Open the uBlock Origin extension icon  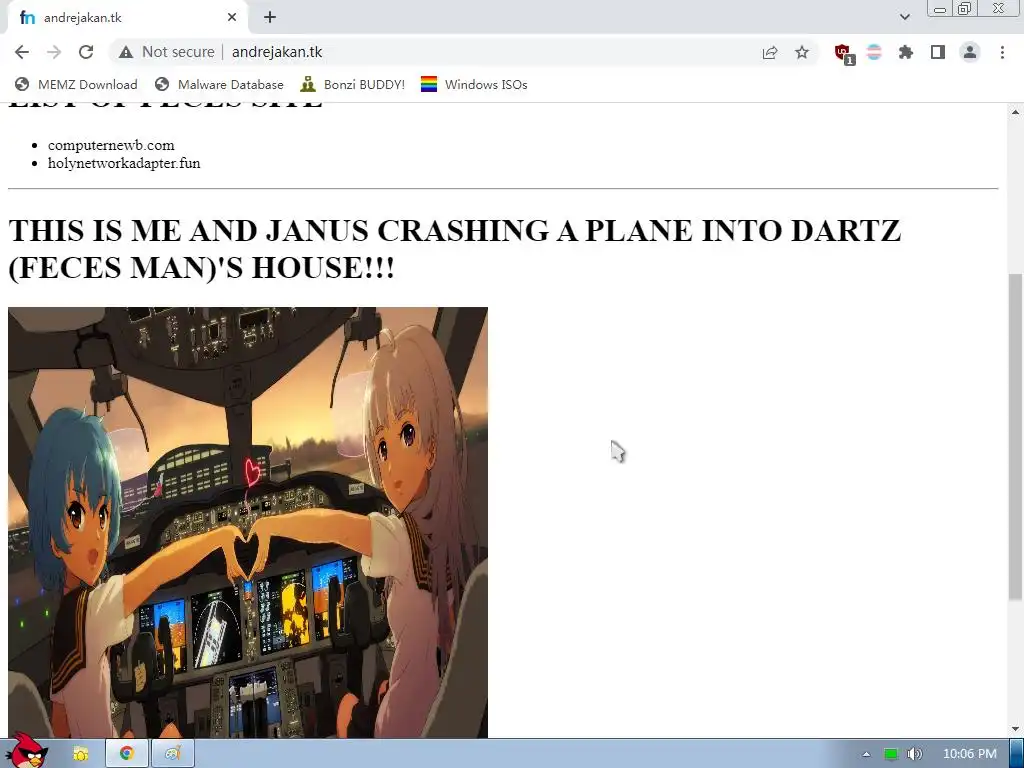click(843, 53)
